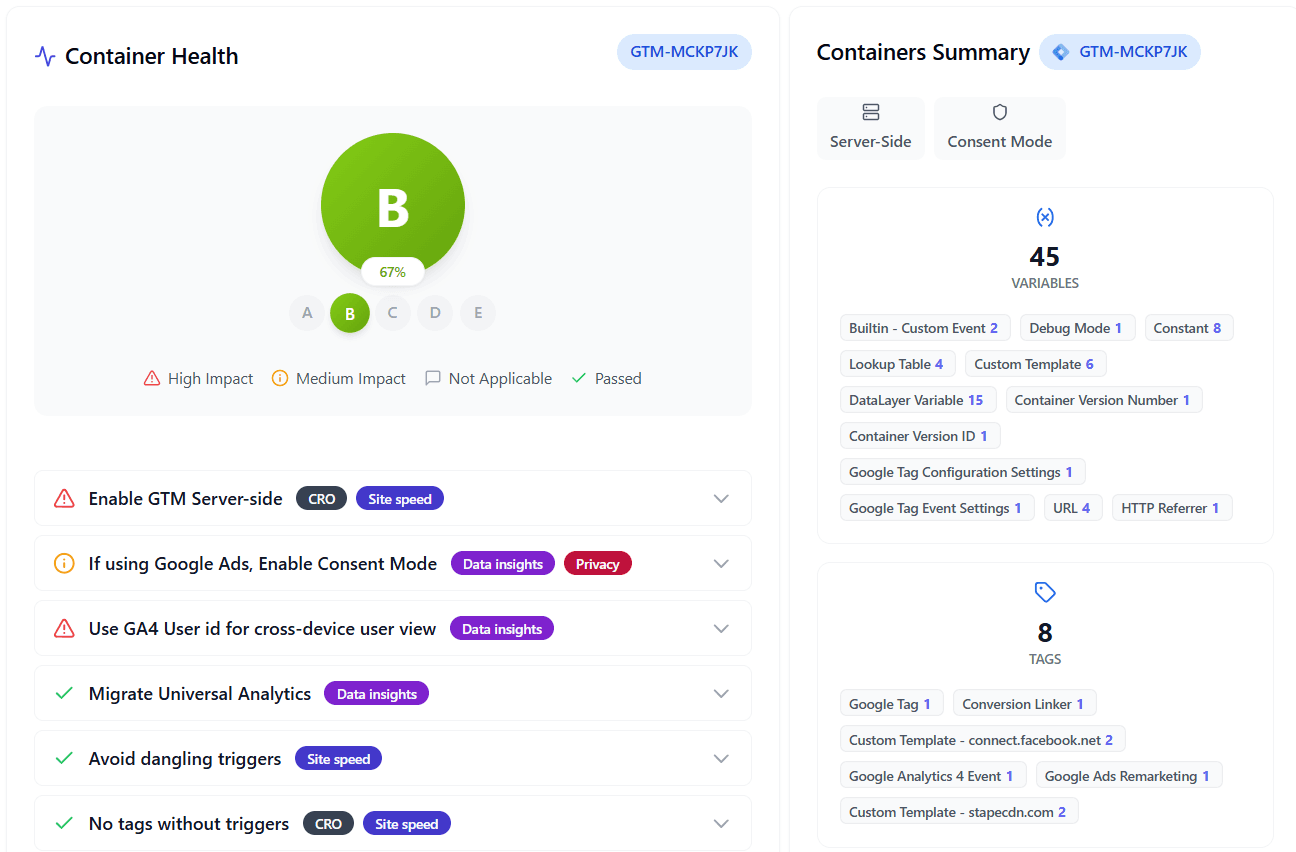
Task: Click the Server-Side stack icon
Action: 871,112
